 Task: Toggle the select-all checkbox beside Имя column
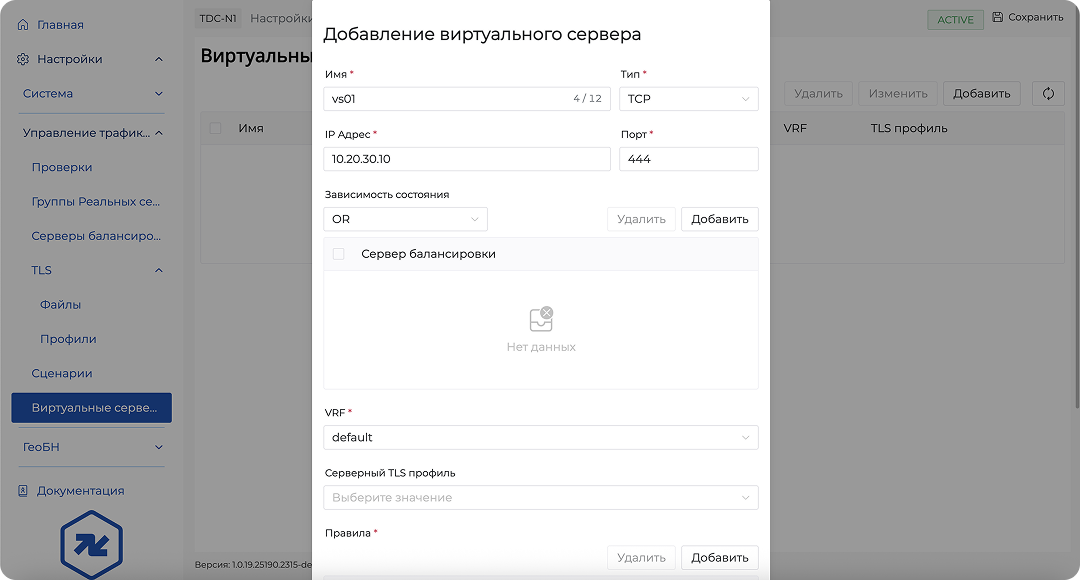(215, 128)
